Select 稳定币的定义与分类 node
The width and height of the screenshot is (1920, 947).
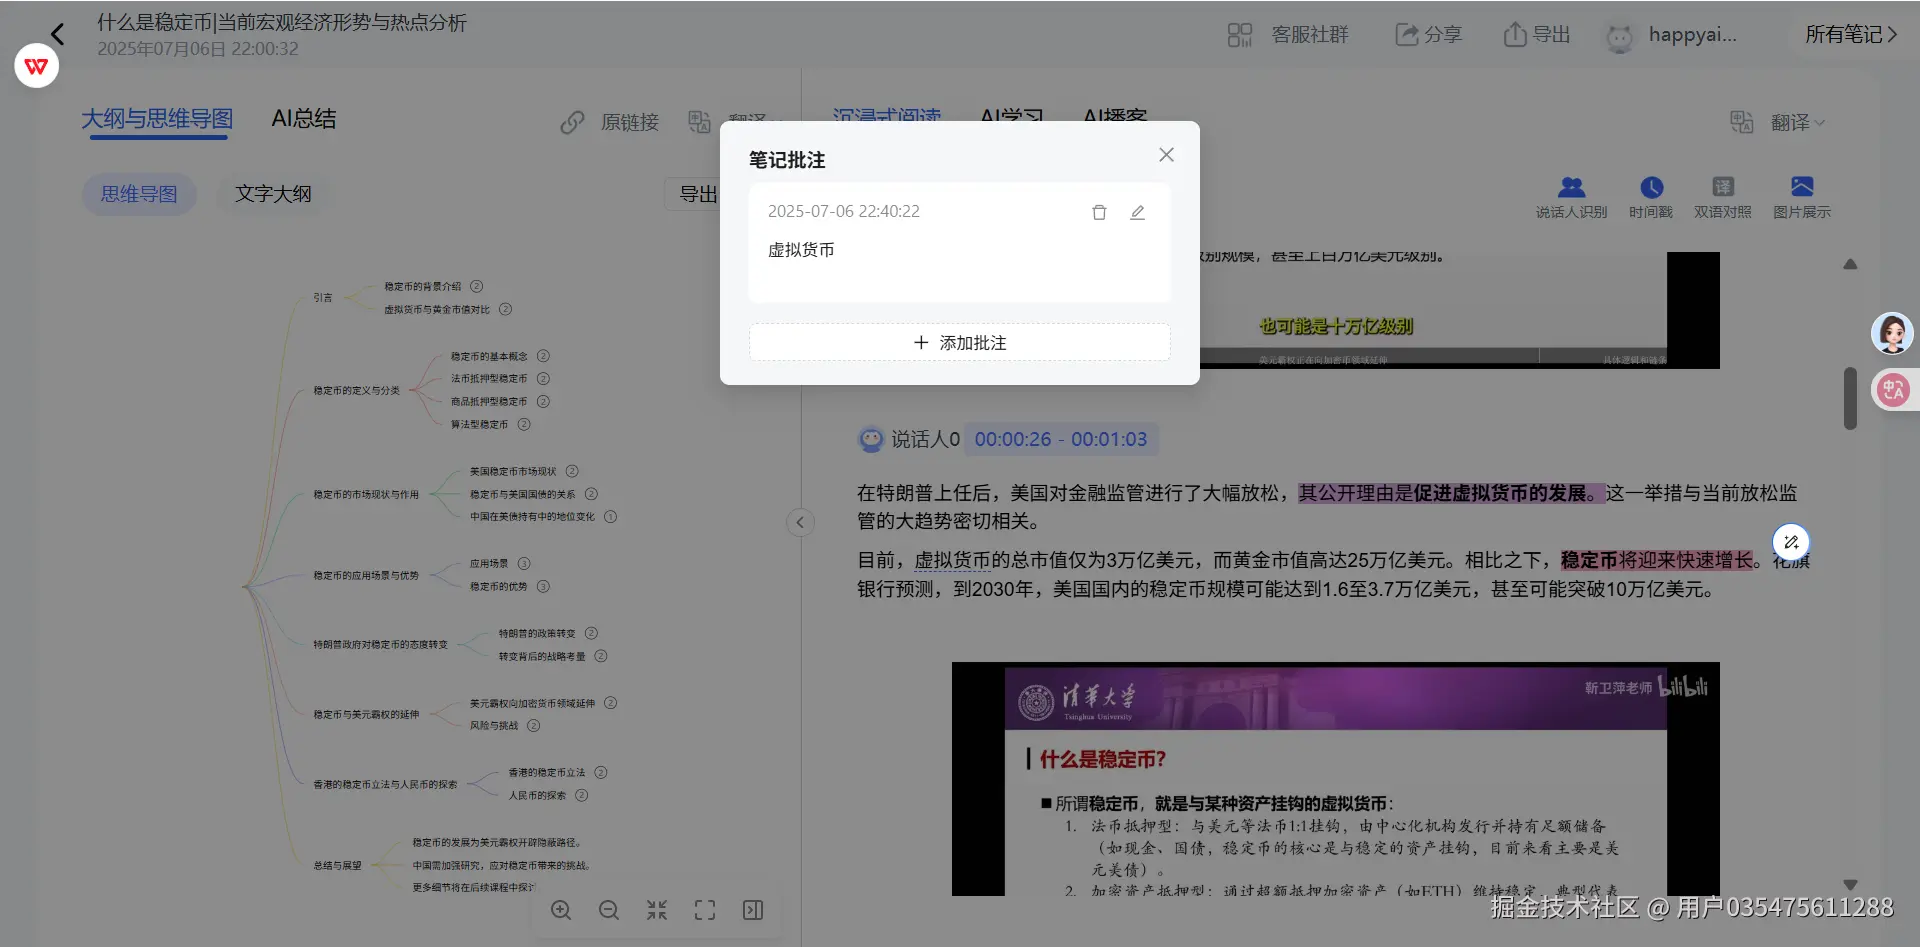tap(356, 391)
